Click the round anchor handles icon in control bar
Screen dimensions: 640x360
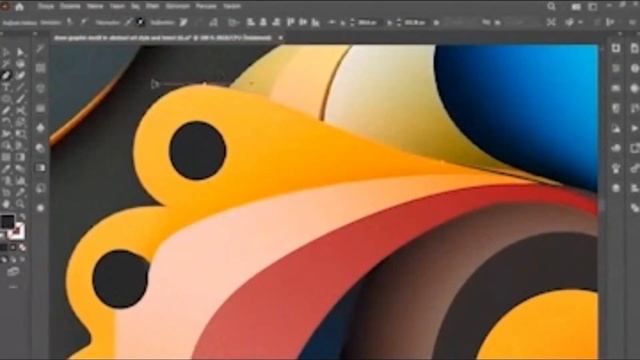[141, 22]
